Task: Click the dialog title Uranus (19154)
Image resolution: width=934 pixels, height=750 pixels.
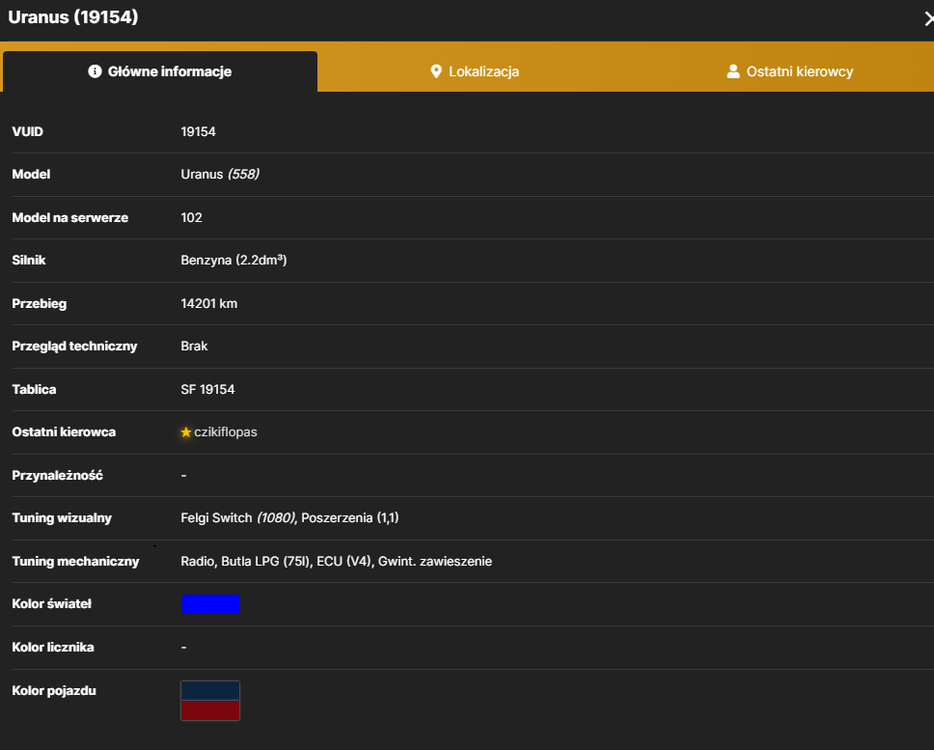Action: coord(73,17)
